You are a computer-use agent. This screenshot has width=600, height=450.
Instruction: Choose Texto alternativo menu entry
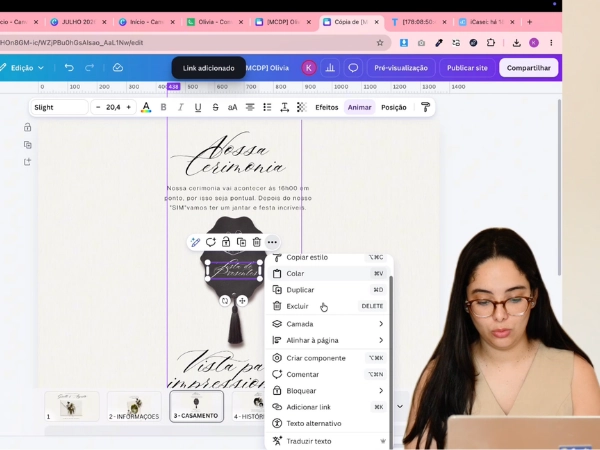[328, 424]
